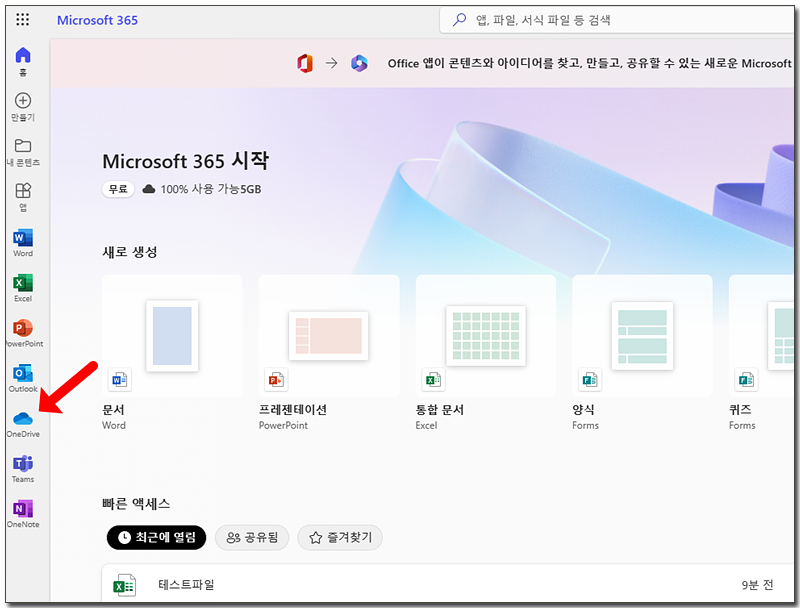Click the search box for apps and files

pyautogui.click(x=617, y=20)
